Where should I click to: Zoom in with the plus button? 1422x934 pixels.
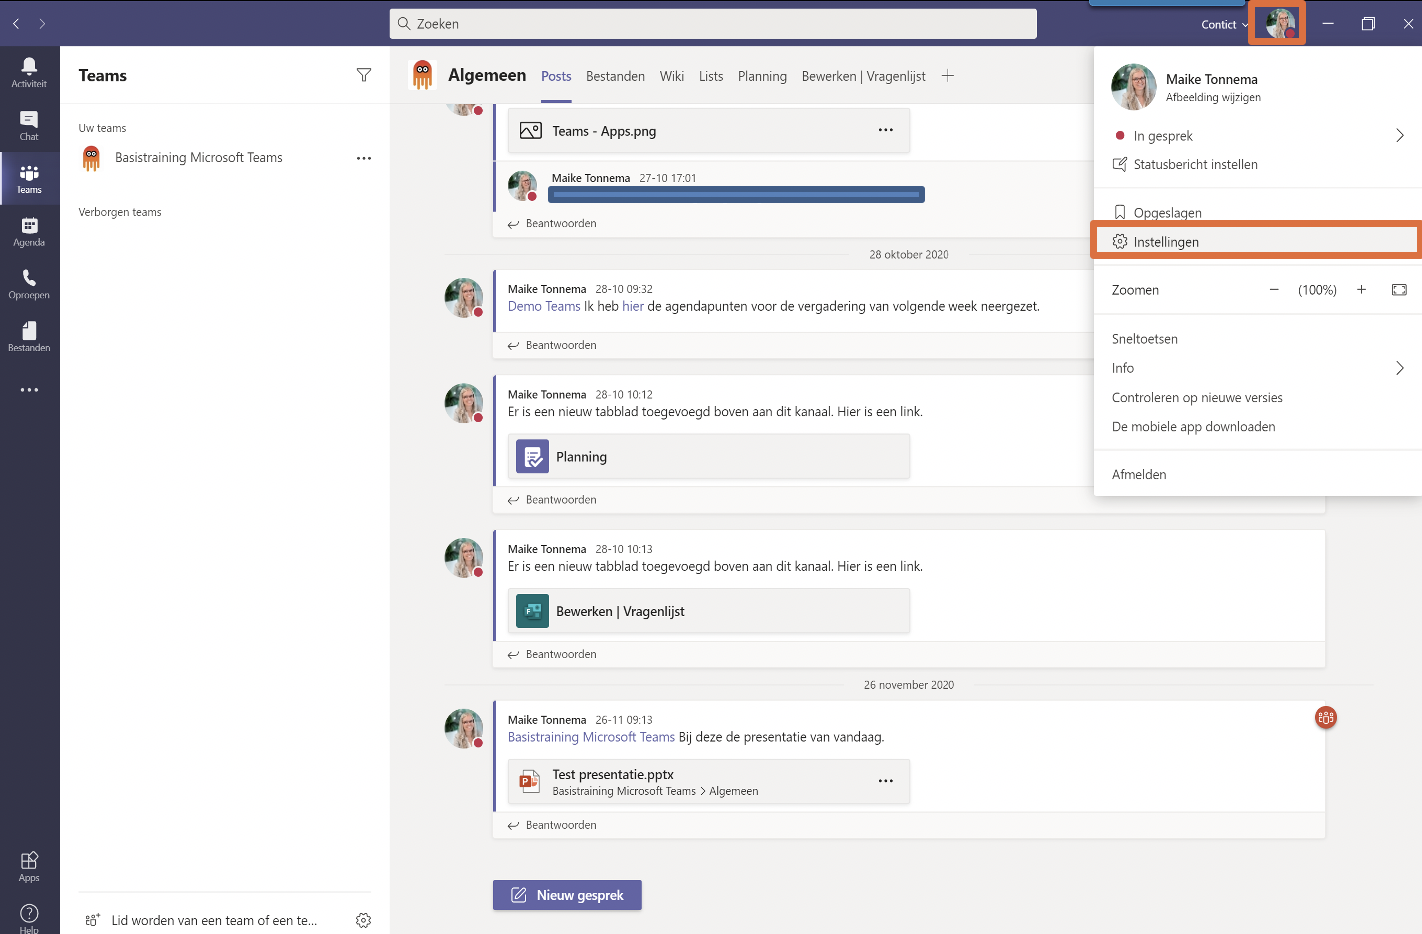[1361, 290]
